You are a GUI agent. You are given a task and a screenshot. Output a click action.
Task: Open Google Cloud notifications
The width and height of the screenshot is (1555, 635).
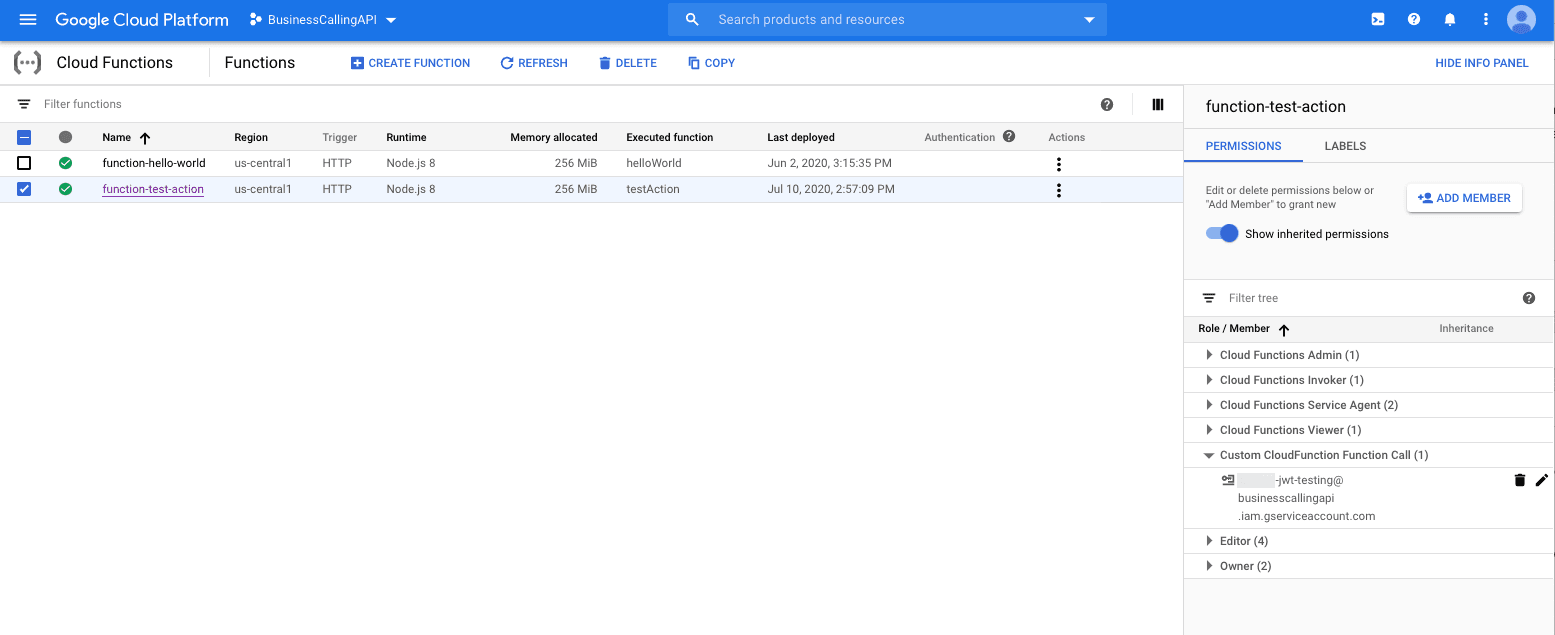point(1450,19)
